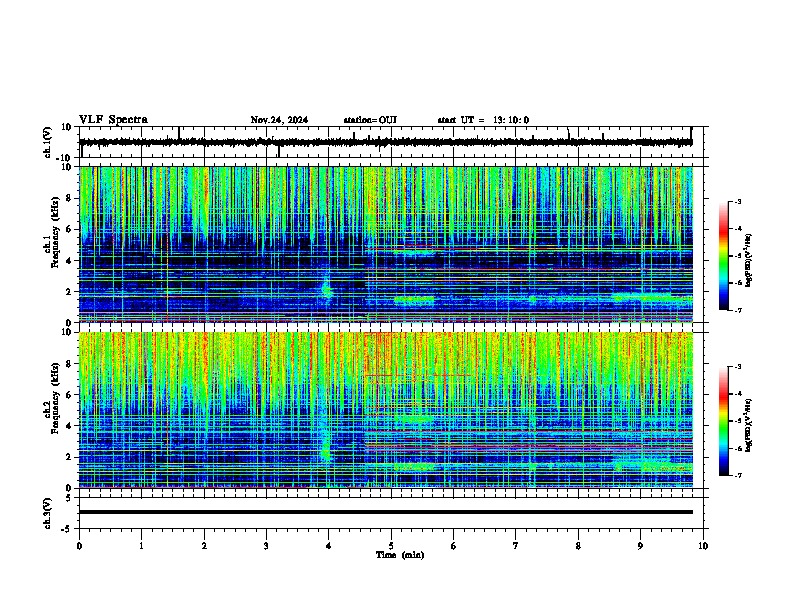
Task: Click the ch.1 voltage waveform trace
Action: (385, 142)
